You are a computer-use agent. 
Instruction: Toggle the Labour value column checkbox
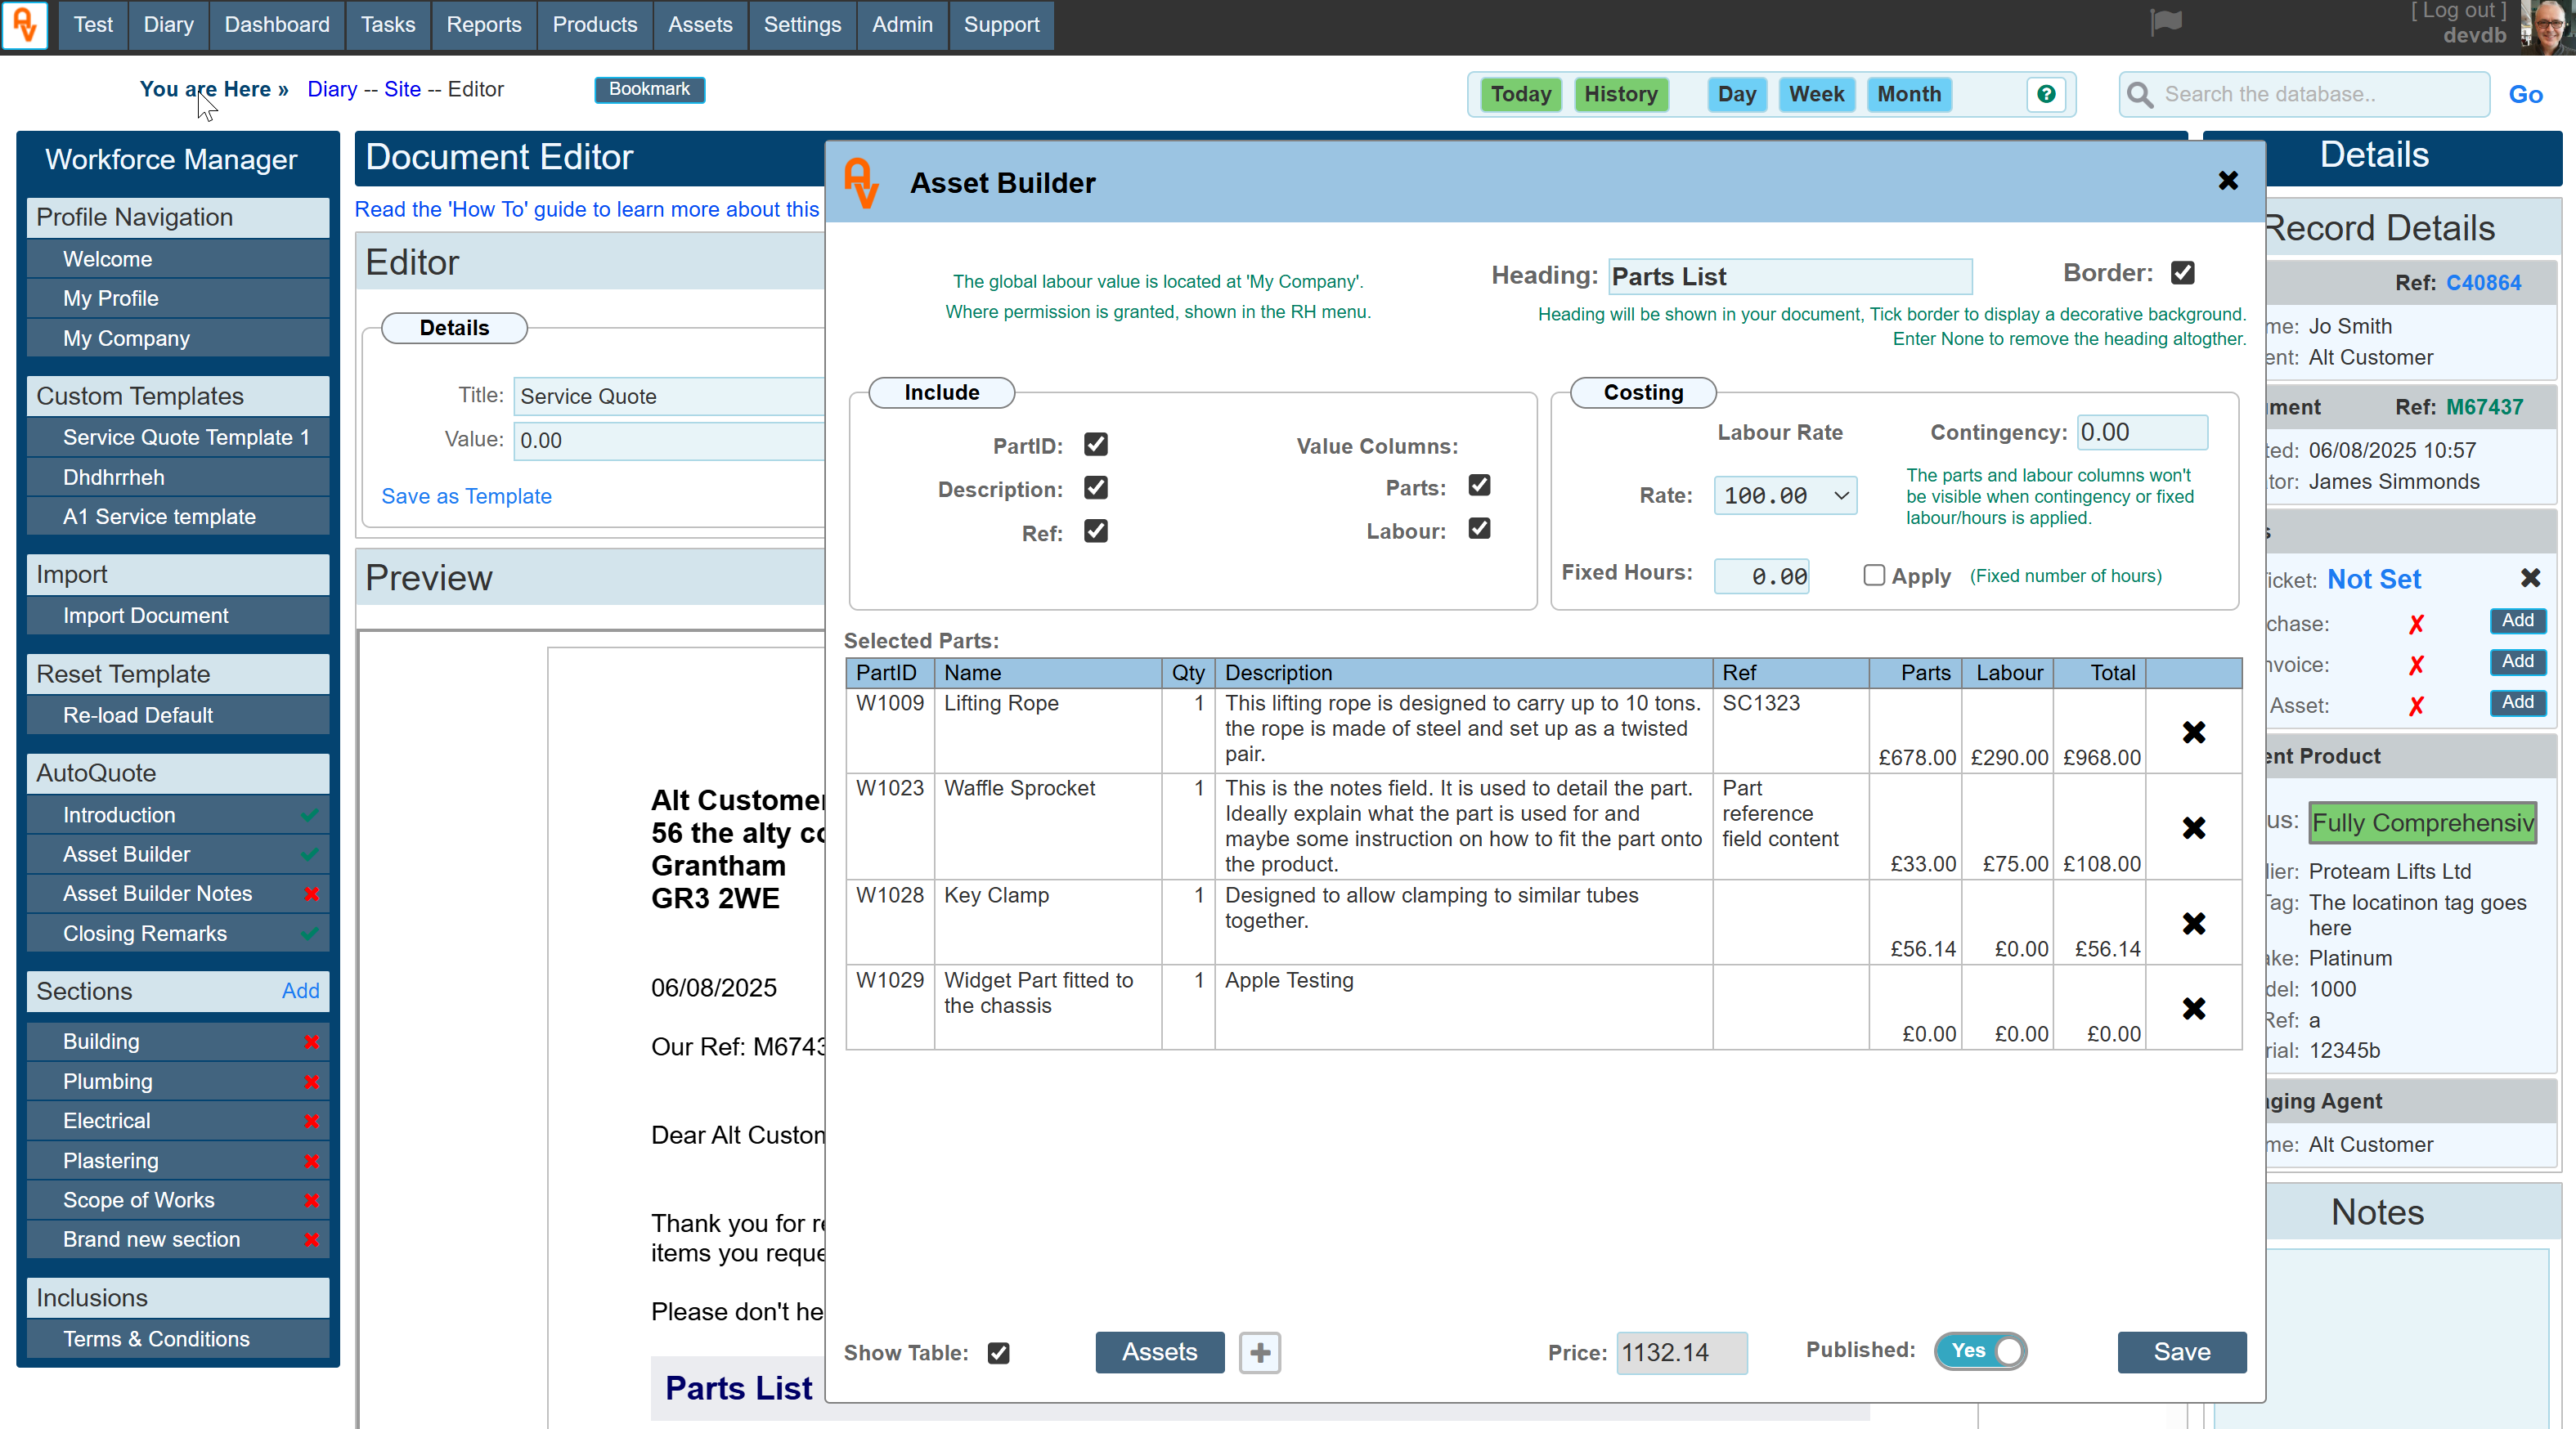pos(1479,529)
